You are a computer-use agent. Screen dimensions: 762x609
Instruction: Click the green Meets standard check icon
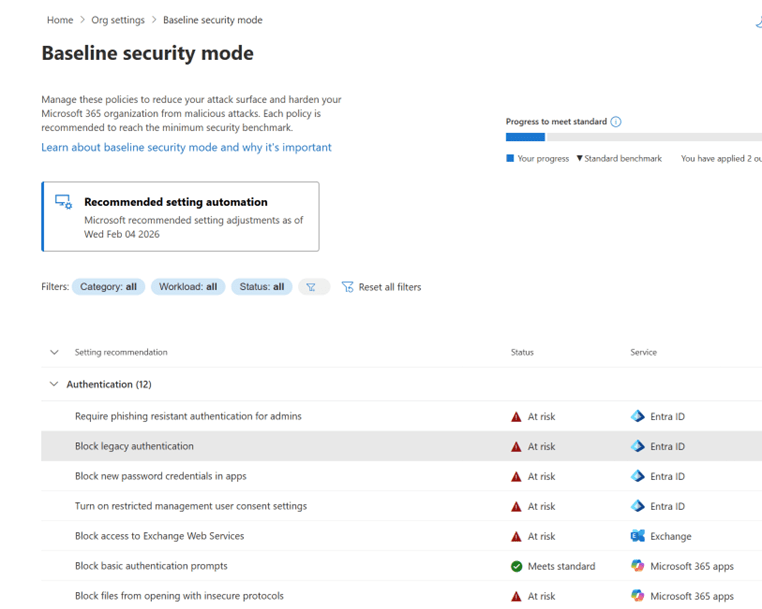coord(517,566)
